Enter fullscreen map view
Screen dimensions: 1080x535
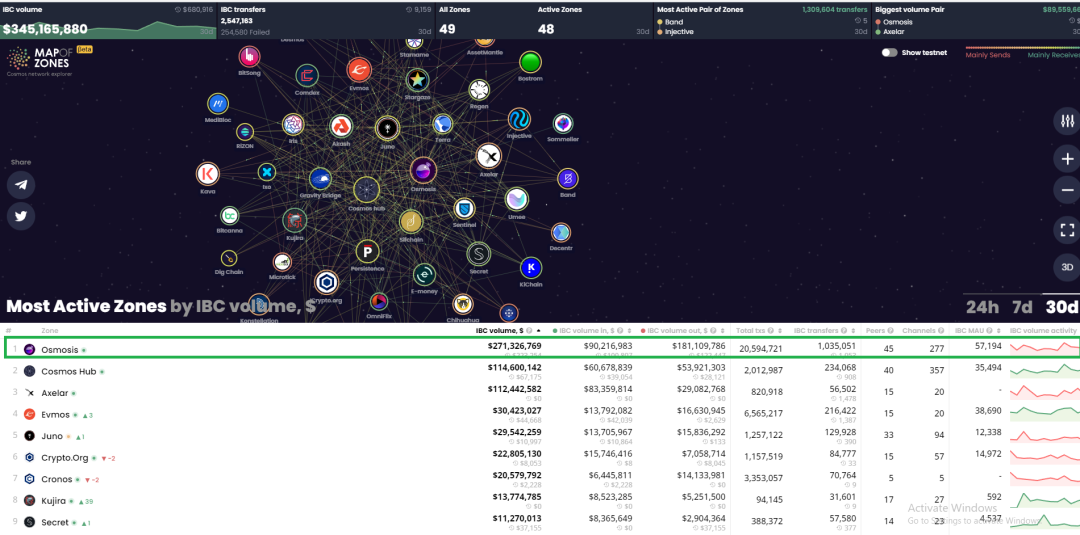tap(1068, 230)
